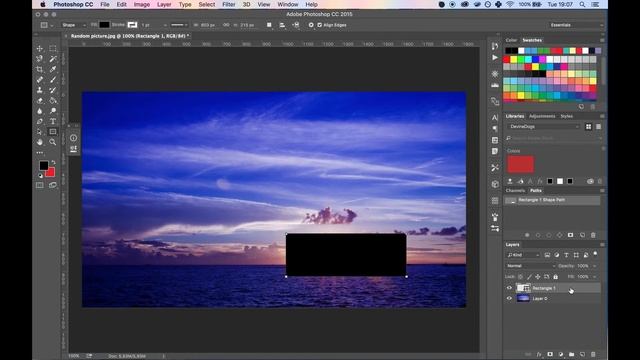
Task: Select the Rectangle shape tool
Action: [53, 132]
